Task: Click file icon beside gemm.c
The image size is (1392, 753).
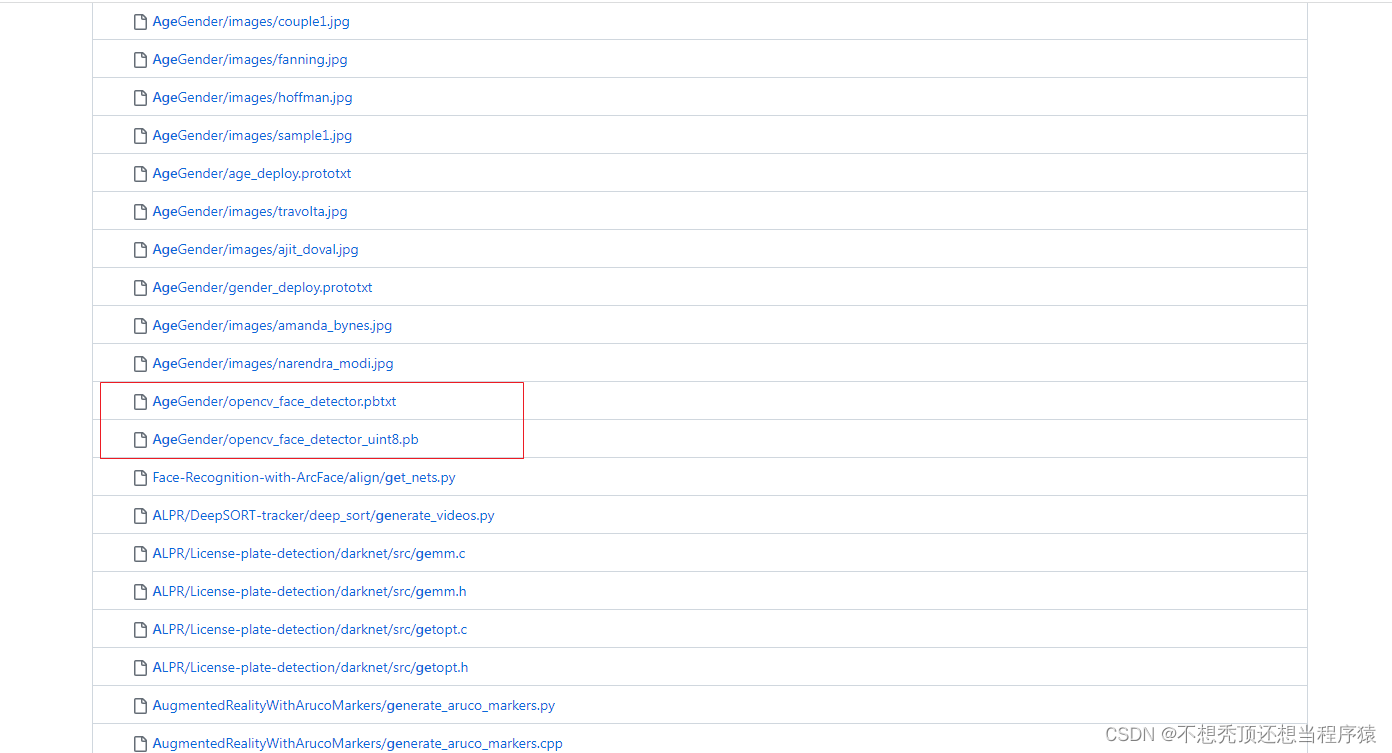Action: point(141,553)
